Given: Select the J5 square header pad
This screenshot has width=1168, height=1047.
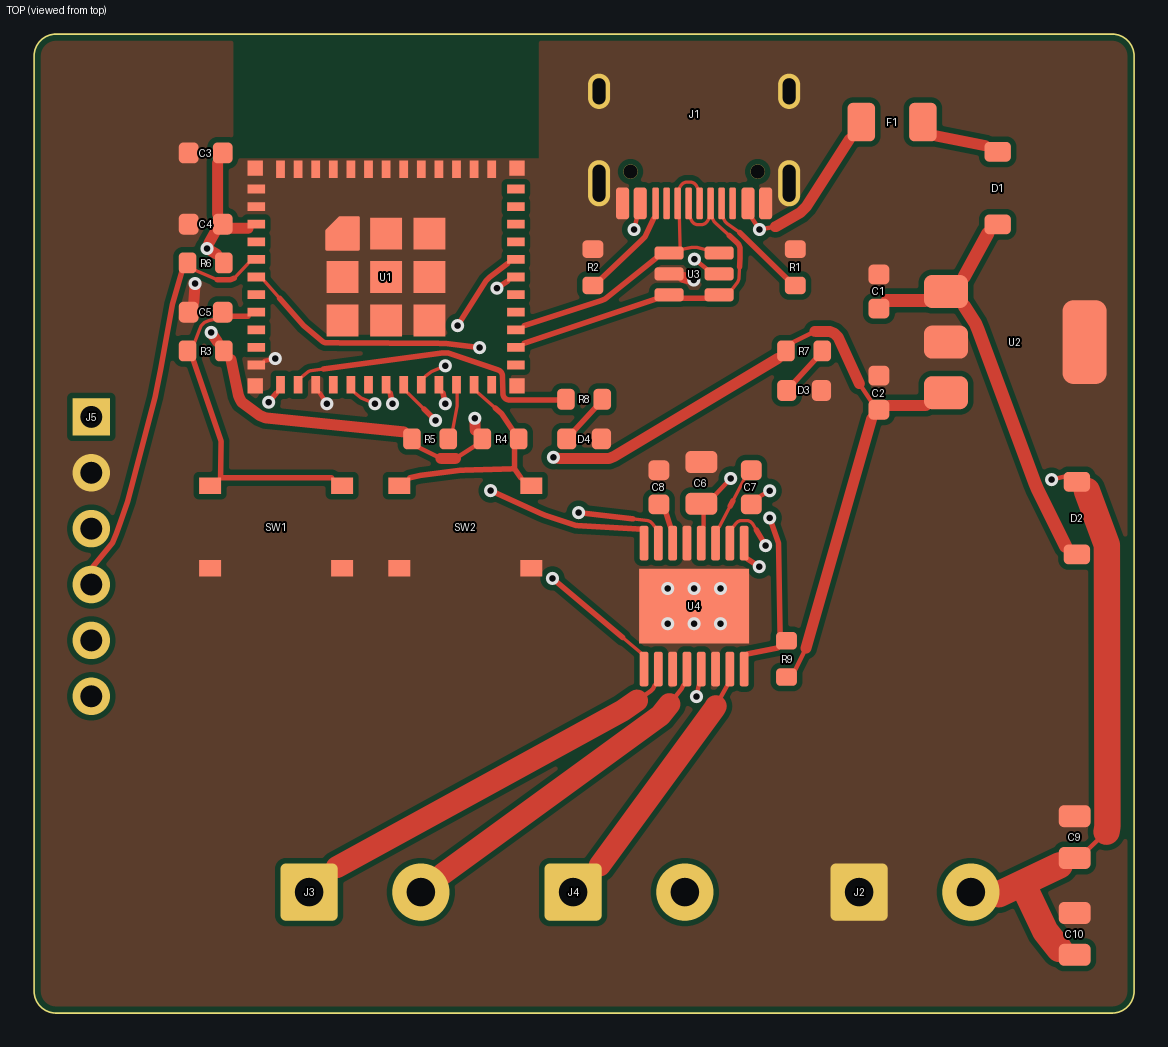Looking at the screenshot, I should click(91, 417).
